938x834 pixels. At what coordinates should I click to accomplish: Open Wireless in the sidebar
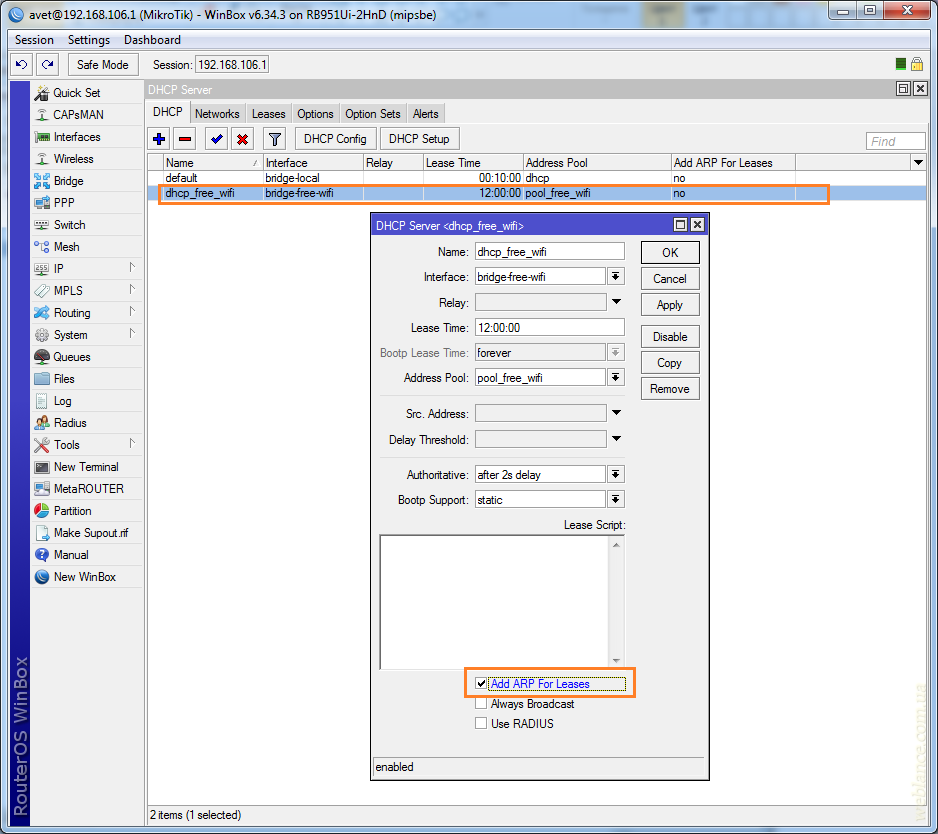[x=73, y=159]
